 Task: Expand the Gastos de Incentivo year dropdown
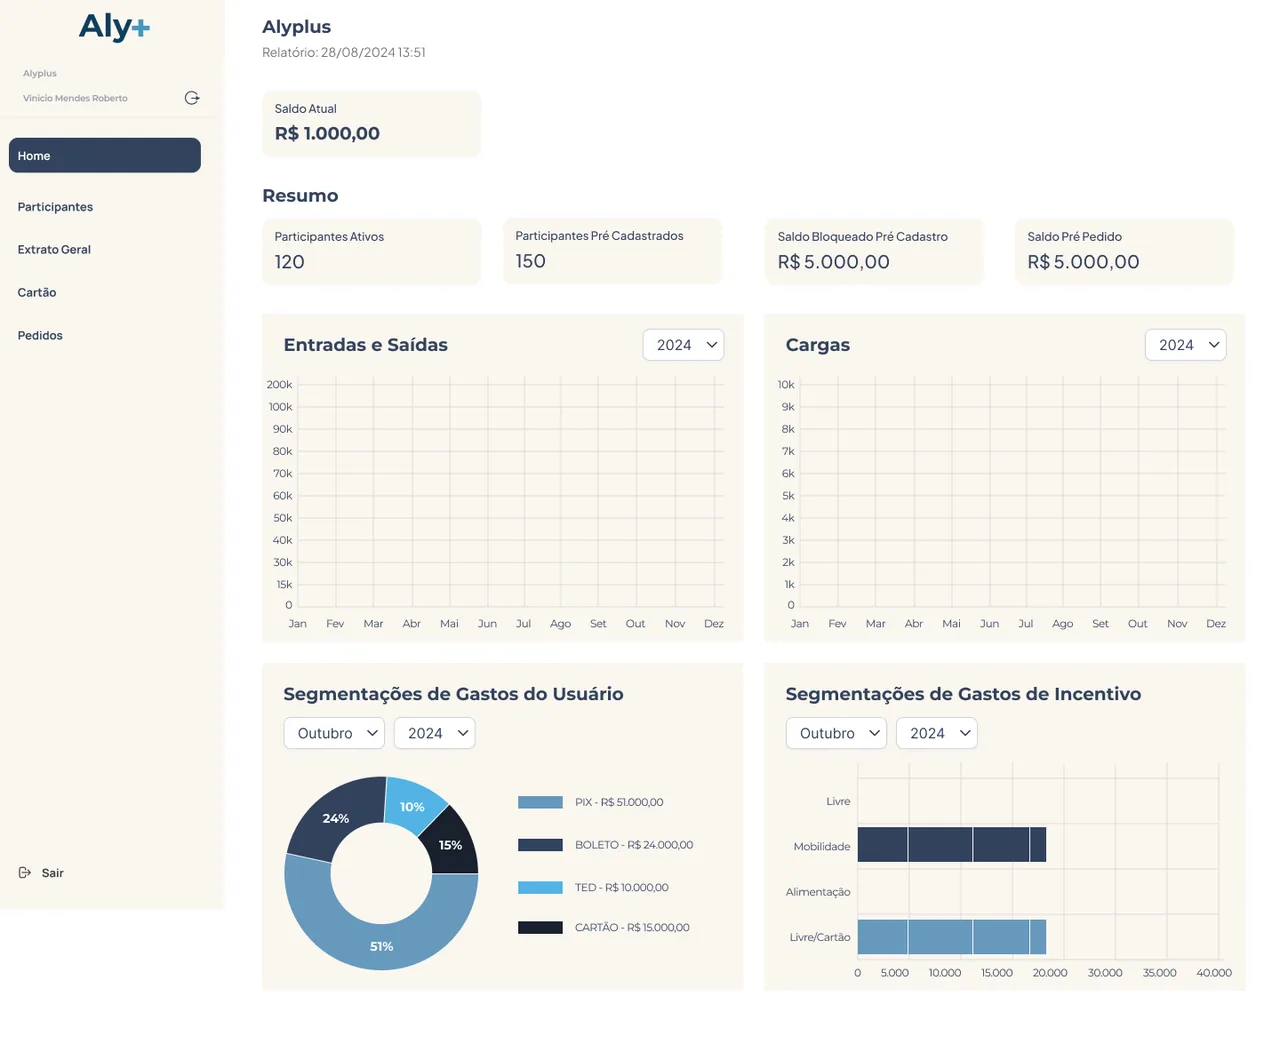point(936,733)
